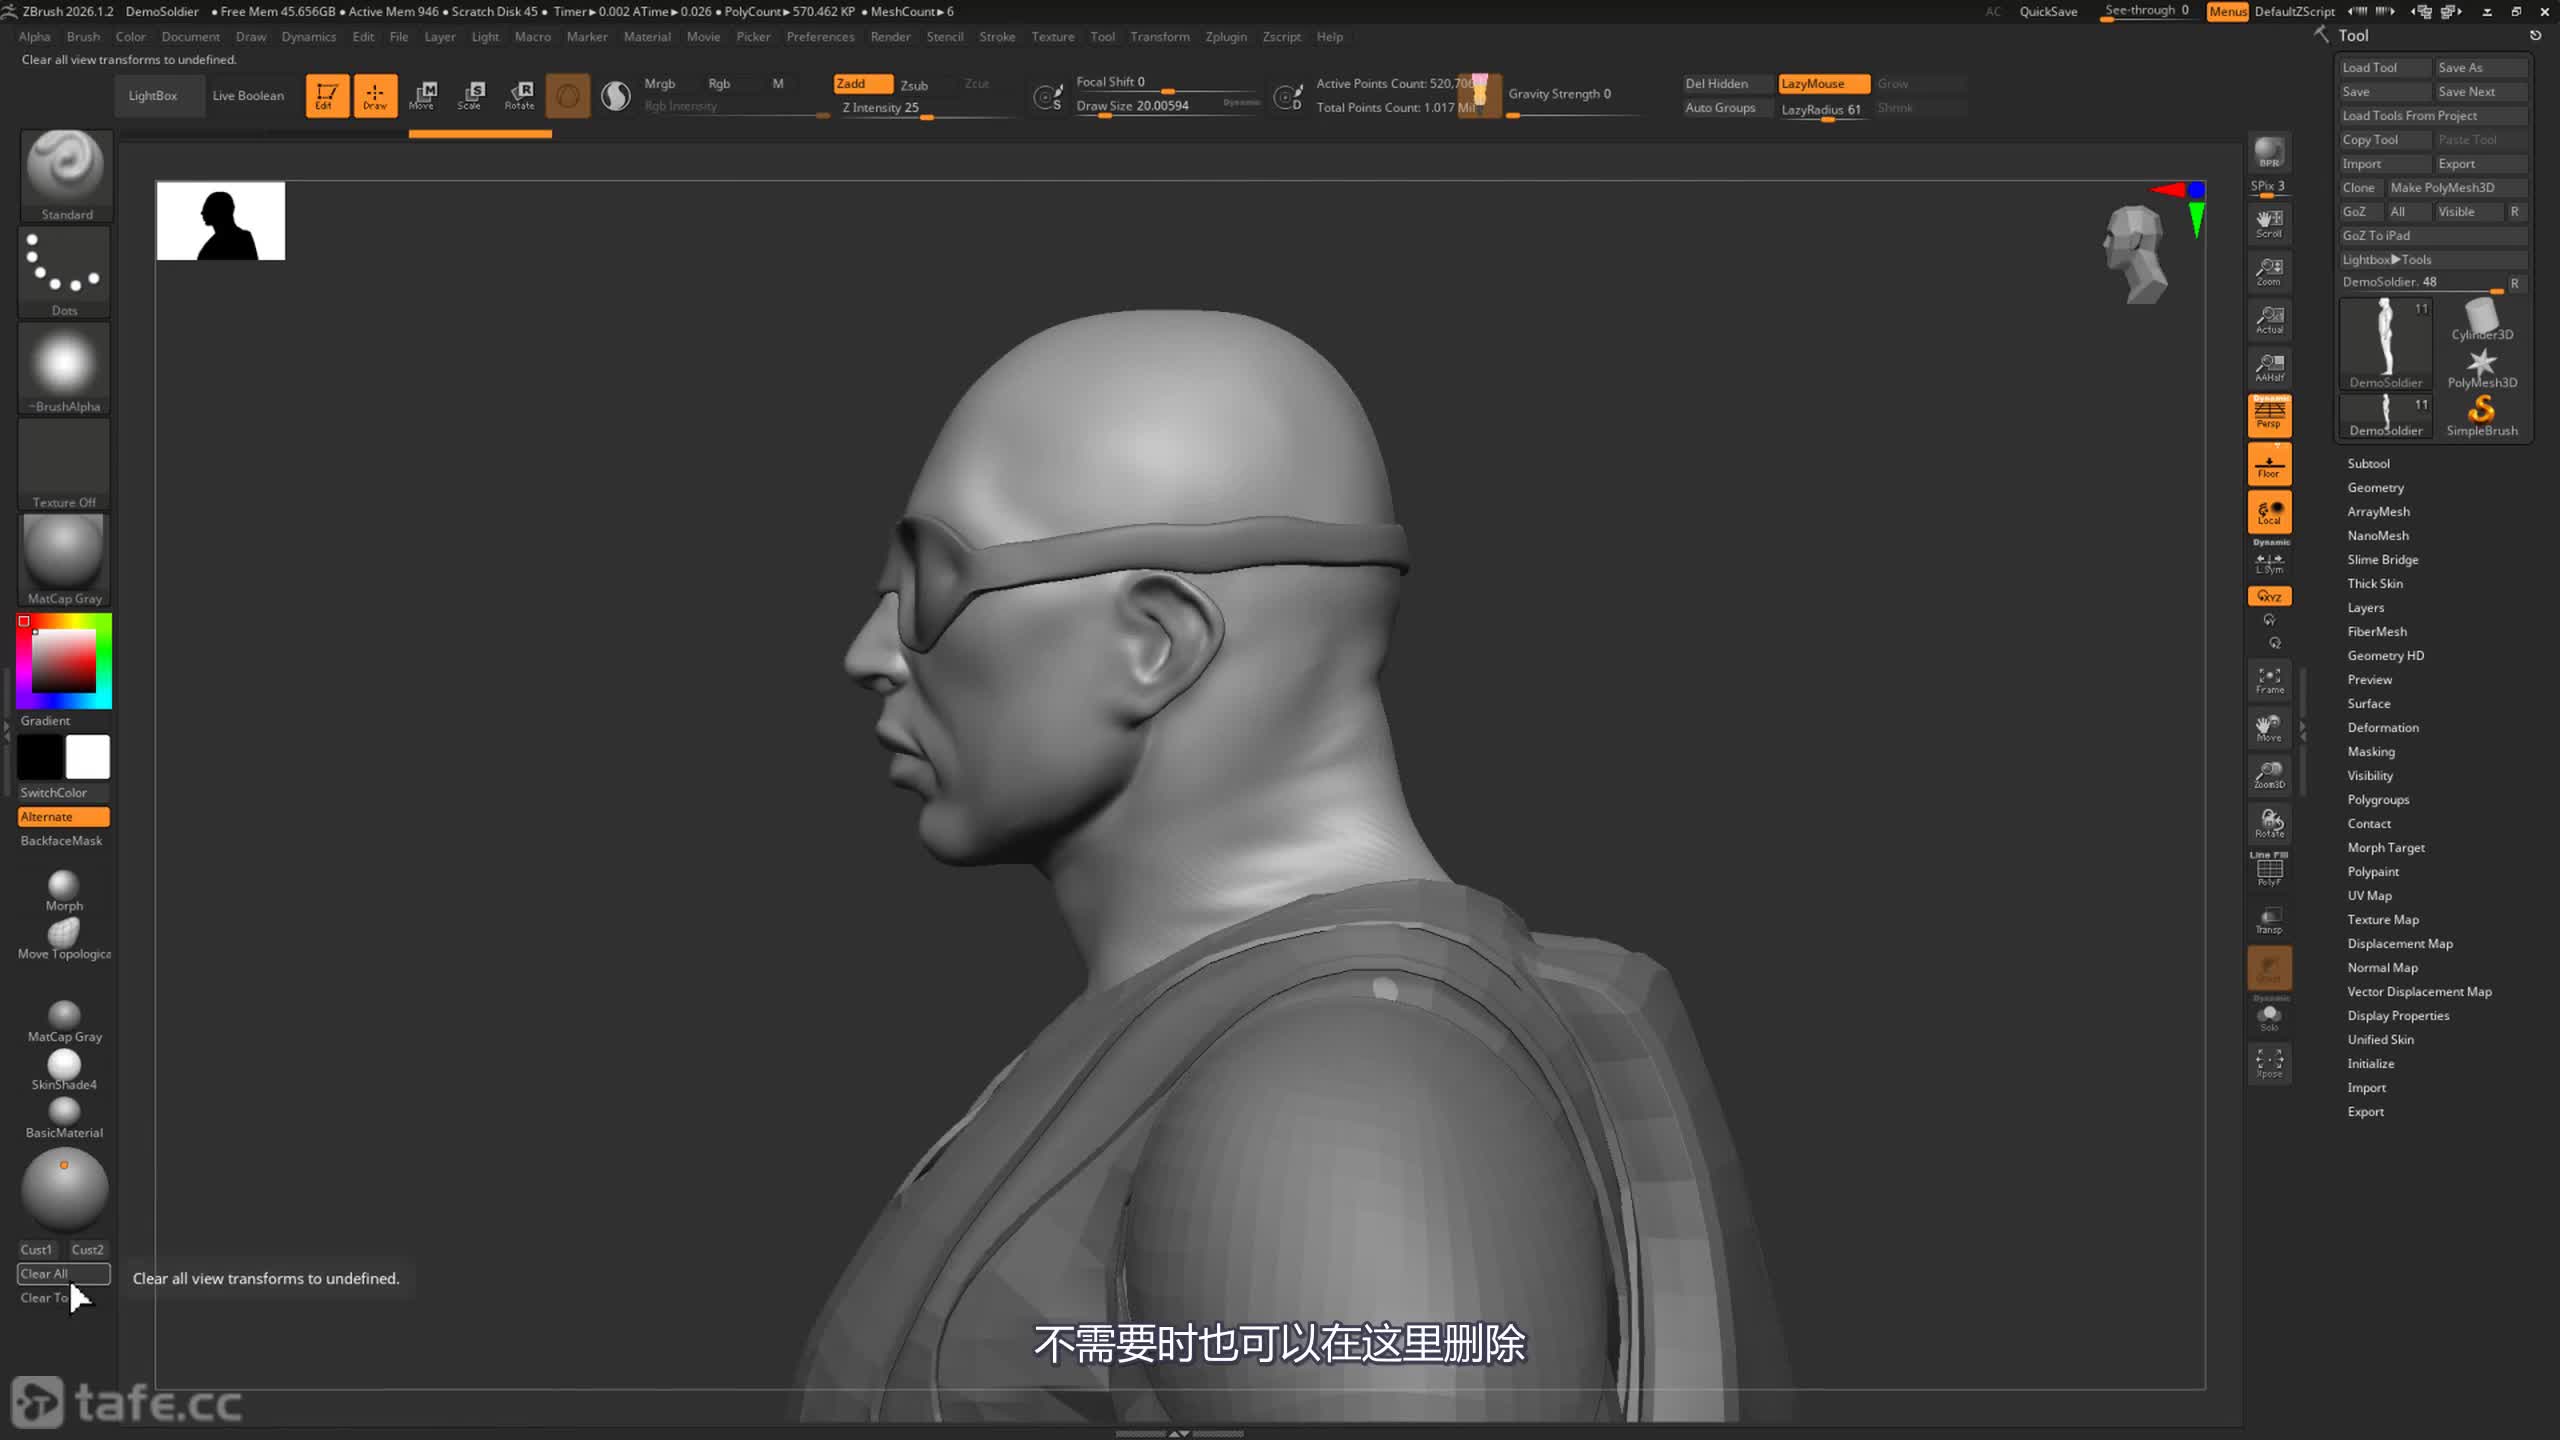Select the PolyMesh3D star tool
Image resolution: width=2560 pixels, height=1440 pixels.
coord(2482,368)
